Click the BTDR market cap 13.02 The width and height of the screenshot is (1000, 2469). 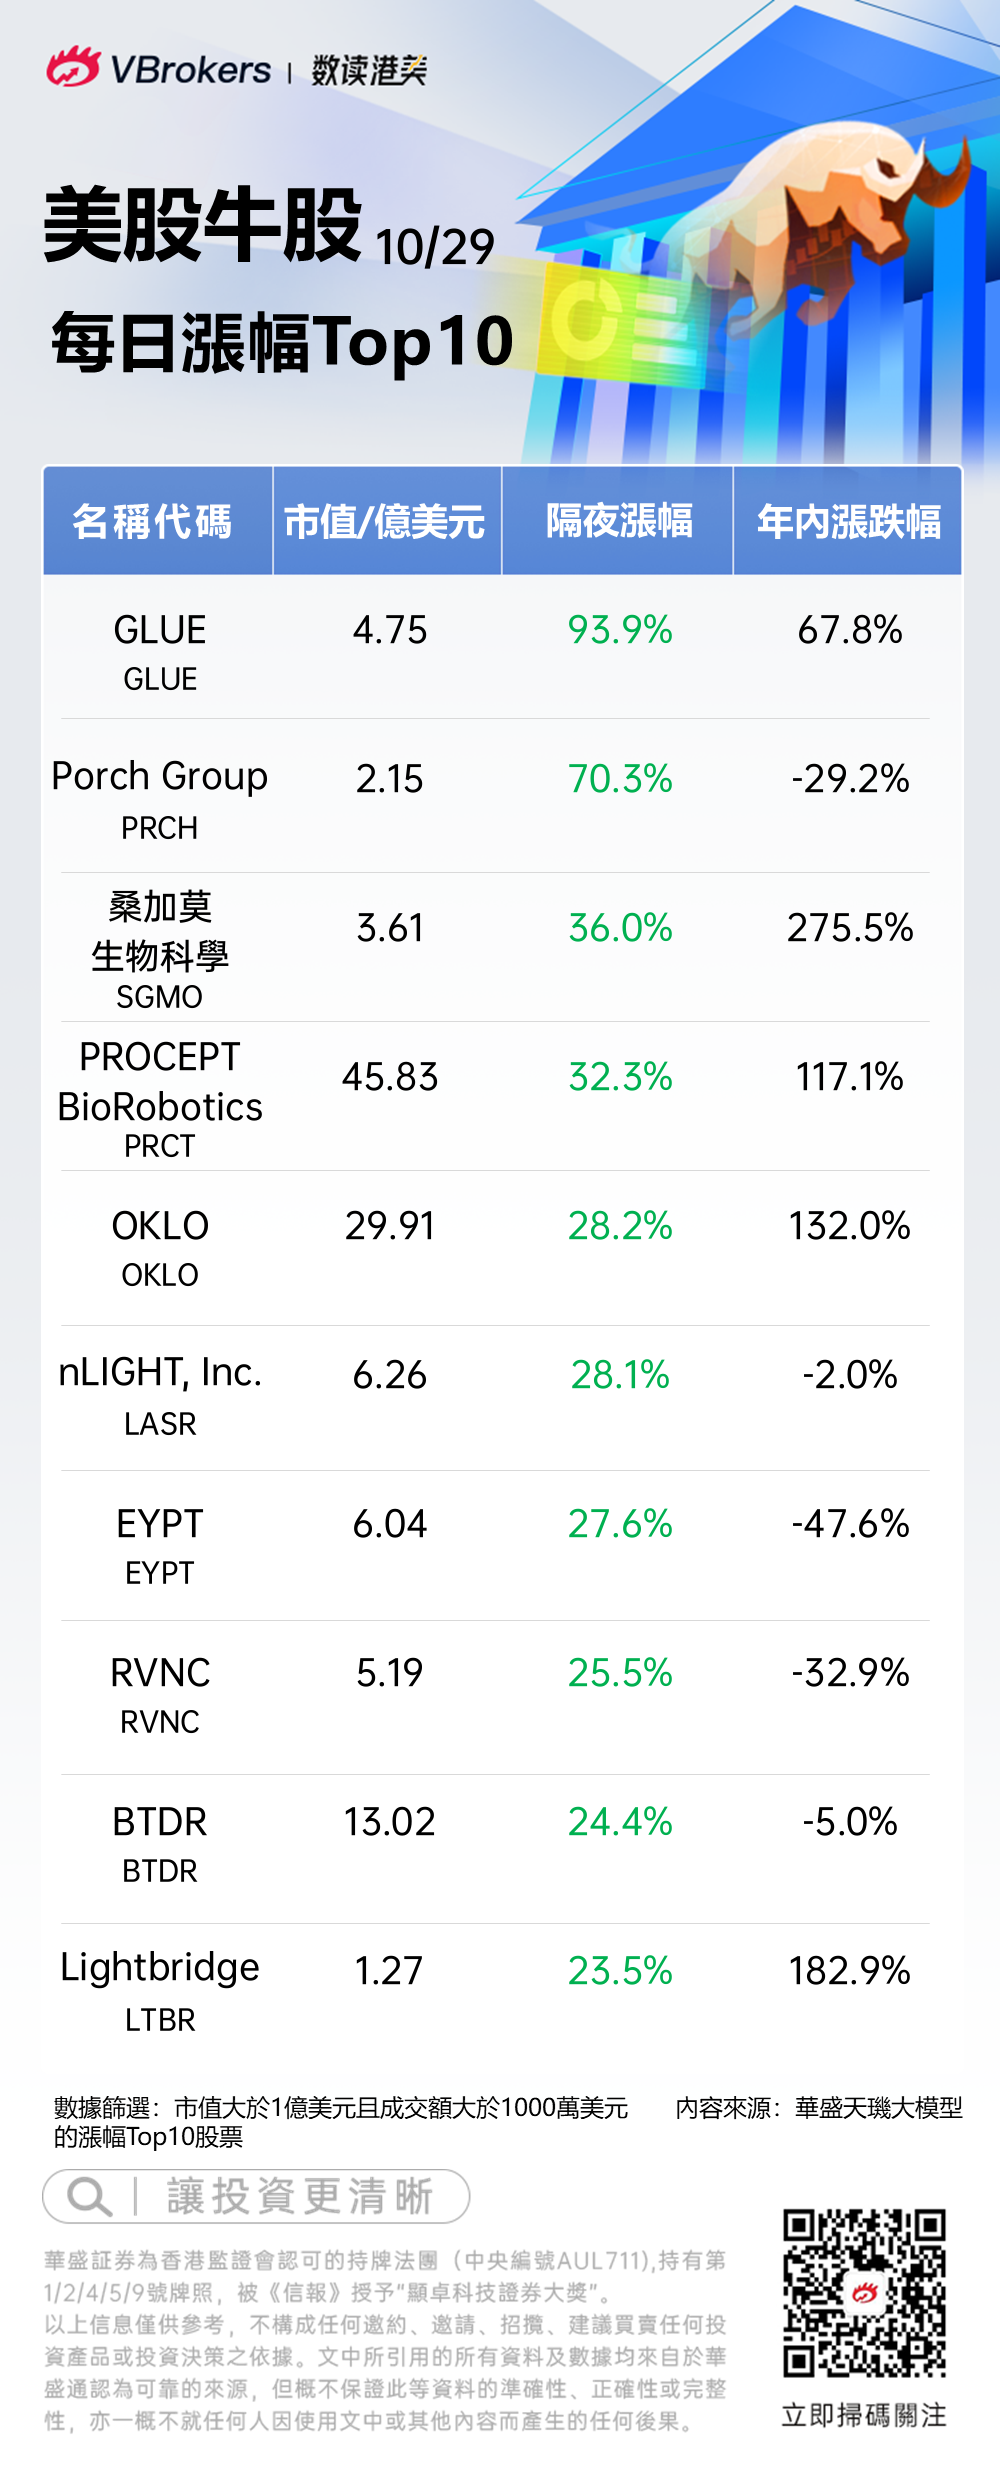coord(390,1822)
